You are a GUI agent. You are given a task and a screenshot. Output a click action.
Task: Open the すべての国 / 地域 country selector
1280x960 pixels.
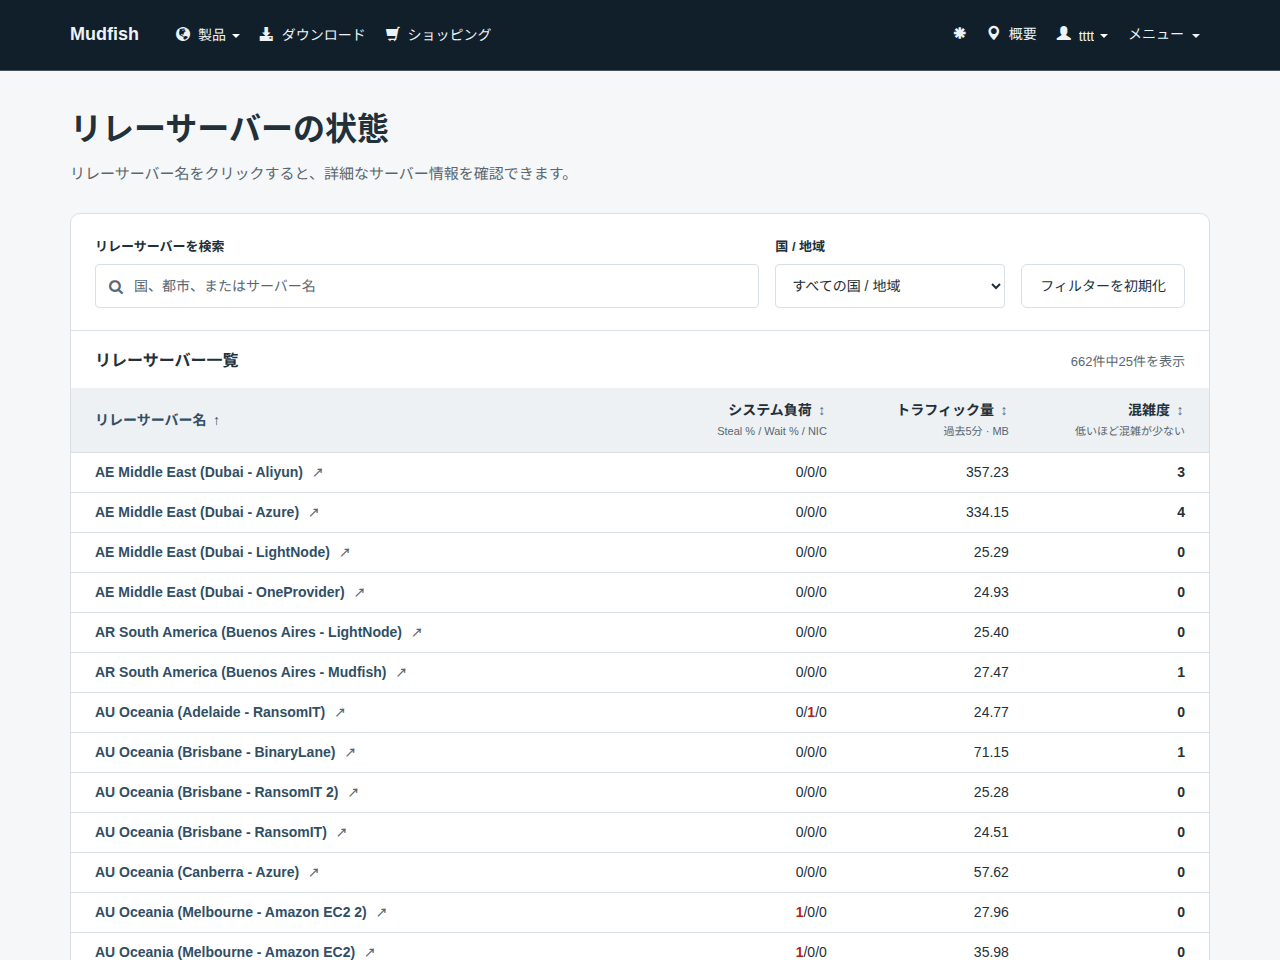coord(890,286)
